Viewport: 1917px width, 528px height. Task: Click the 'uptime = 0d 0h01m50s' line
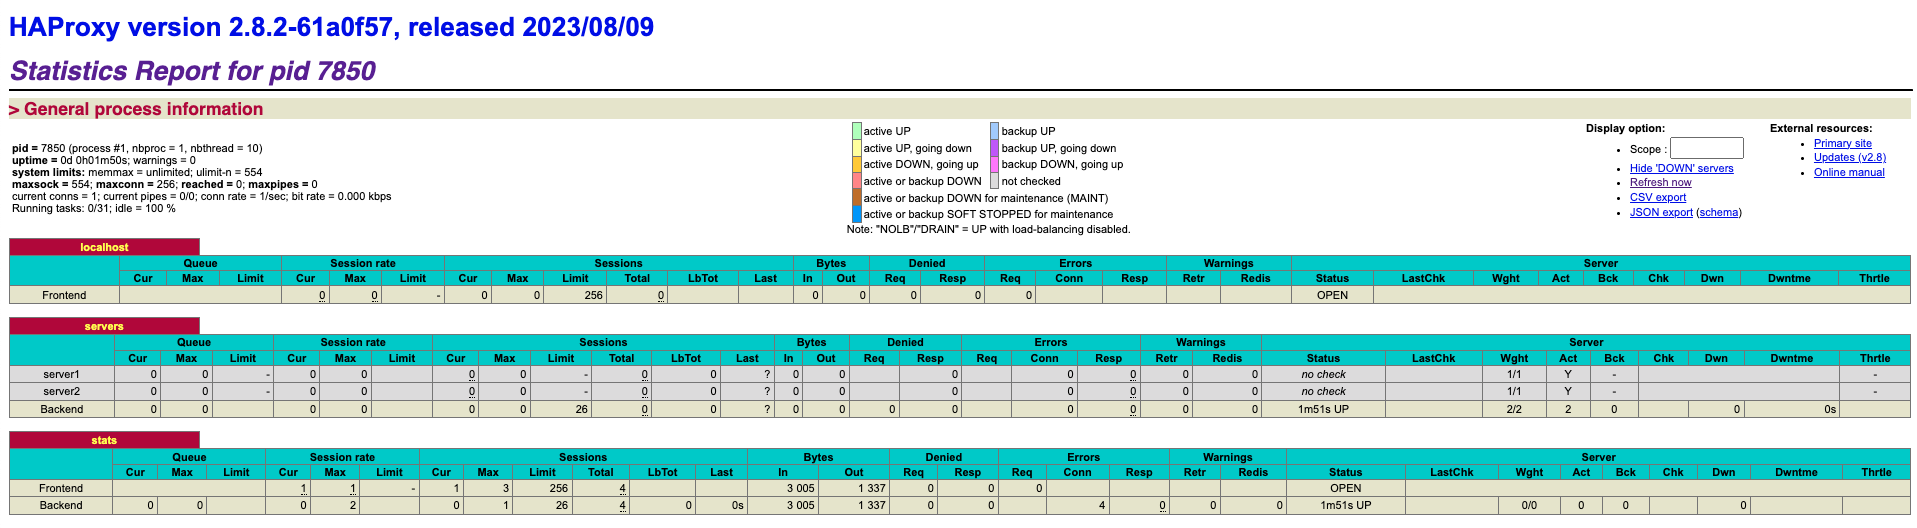tap(104, 160)
